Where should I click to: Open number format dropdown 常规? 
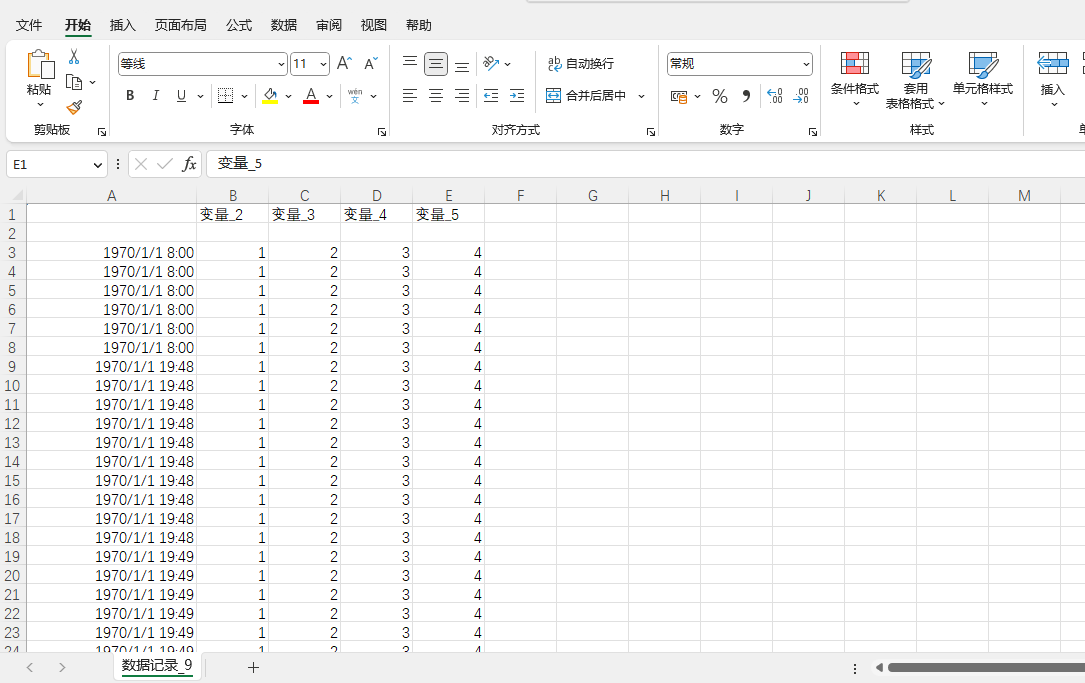(x=806, y=64)
